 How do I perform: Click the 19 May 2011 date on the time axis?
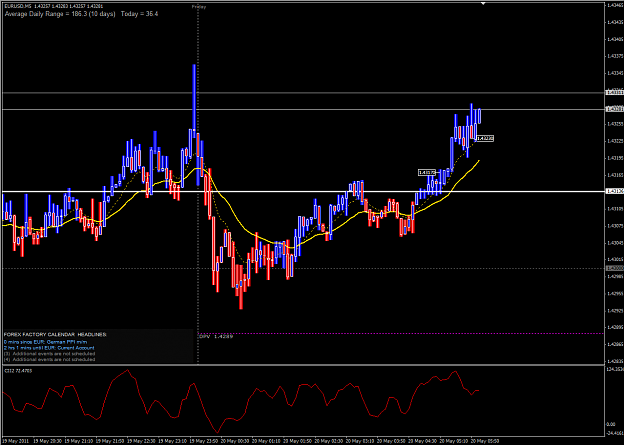(x=17, y=441)
